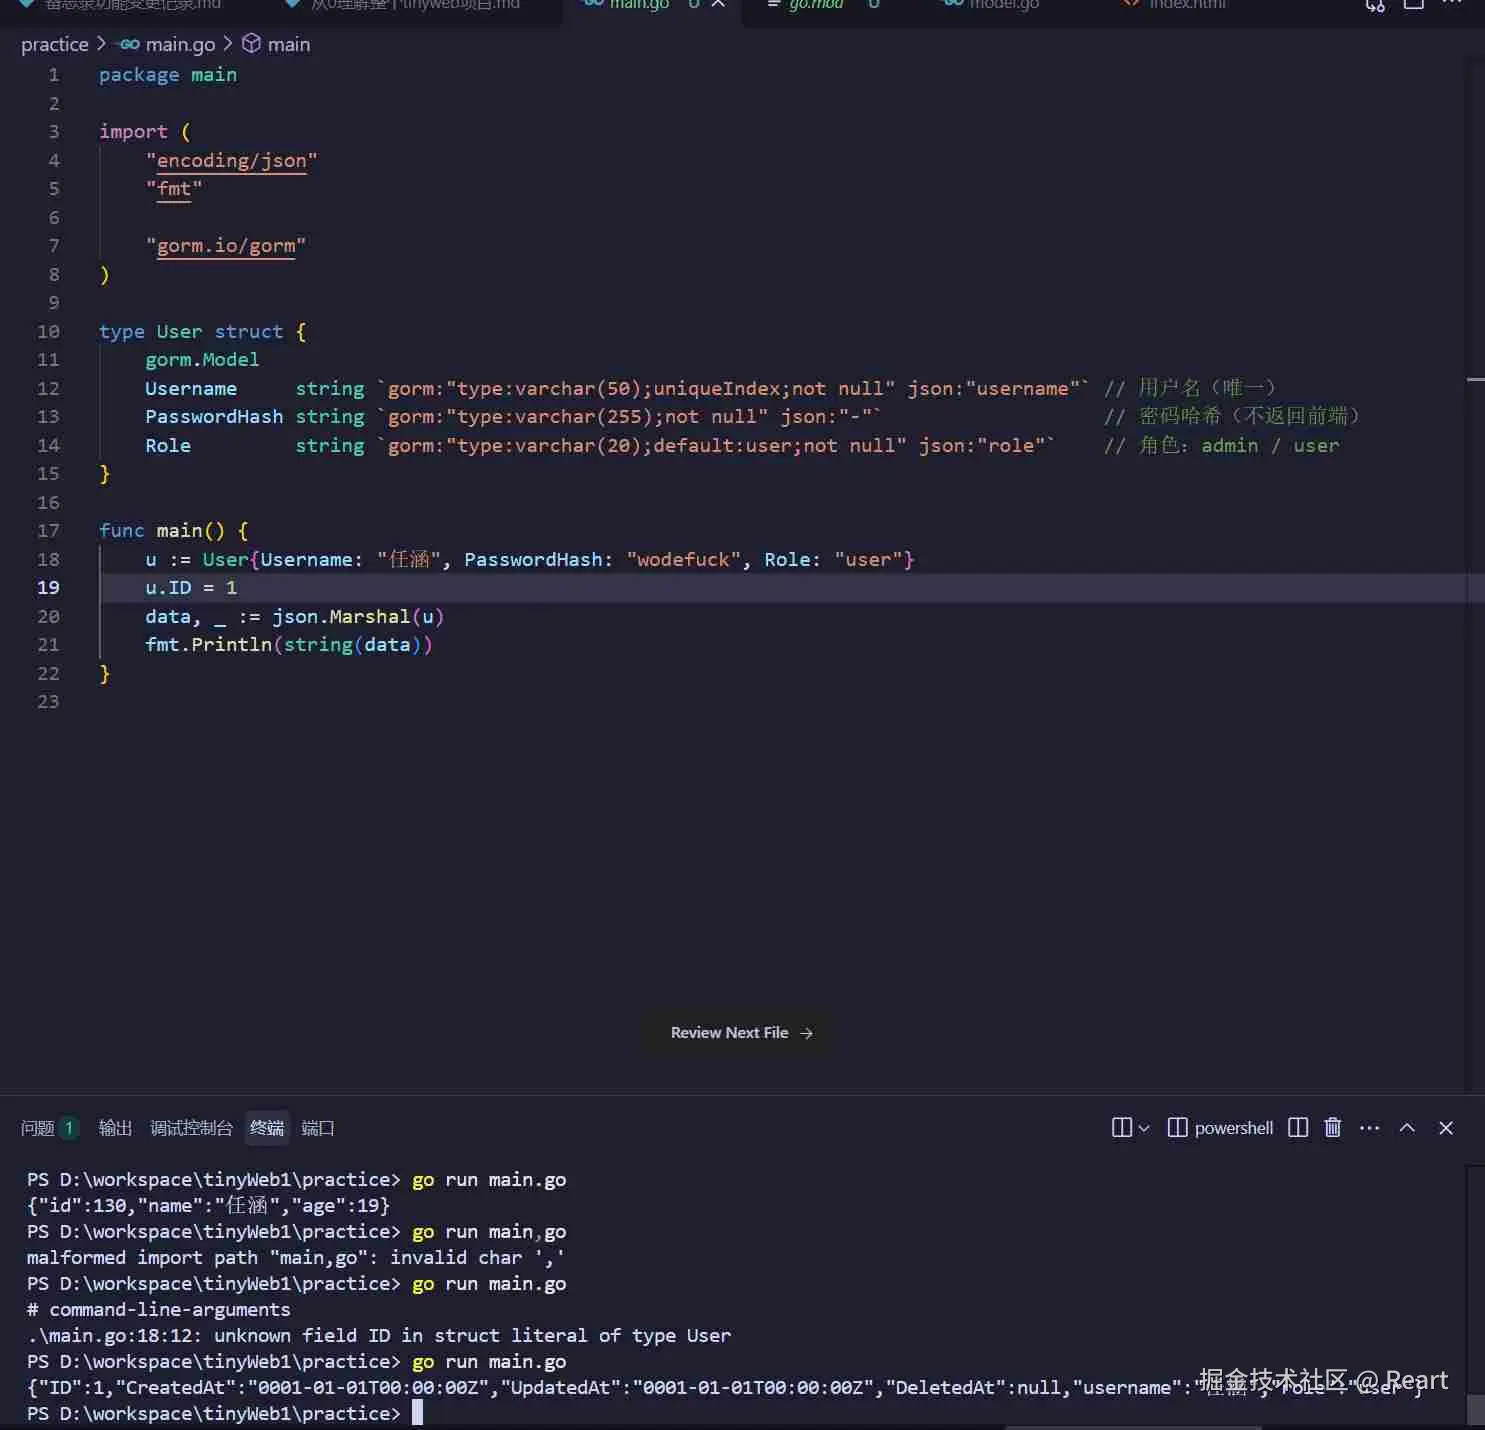Kill the terminal with trash icon
Image resolution: width=1485 pixels, height=1430 pixels.
[1333, 1128]
